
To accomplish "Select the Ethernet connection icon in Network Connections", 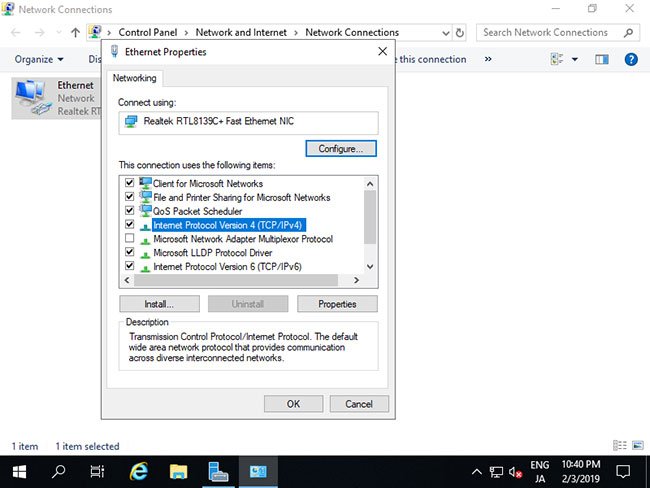I will (34, 98).
